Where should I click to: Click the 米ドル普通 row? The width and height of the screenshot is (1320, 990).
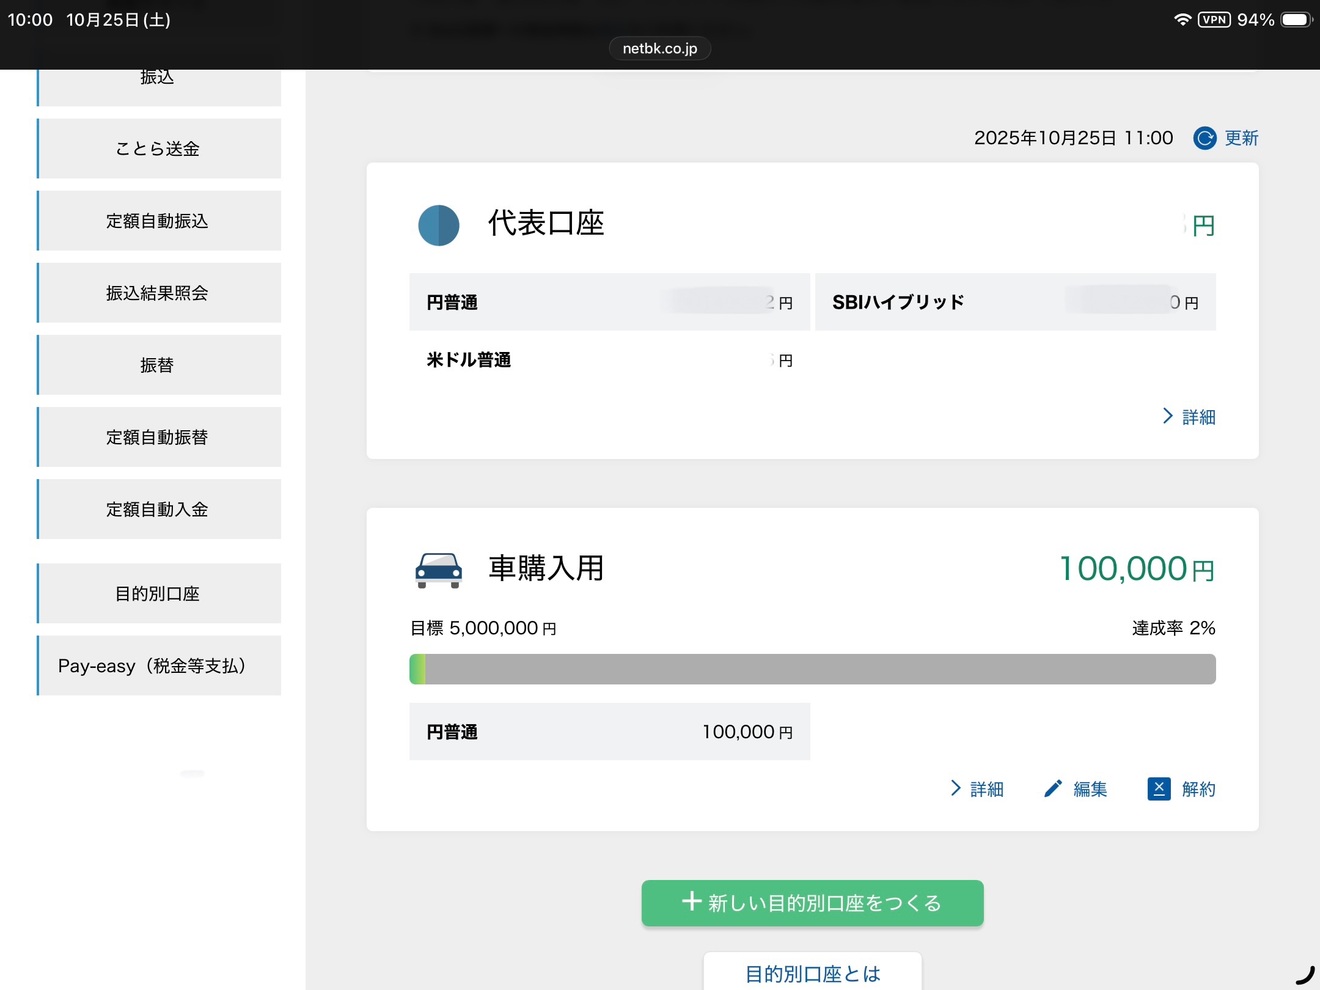pyautogui.click(x=609, y=360)
